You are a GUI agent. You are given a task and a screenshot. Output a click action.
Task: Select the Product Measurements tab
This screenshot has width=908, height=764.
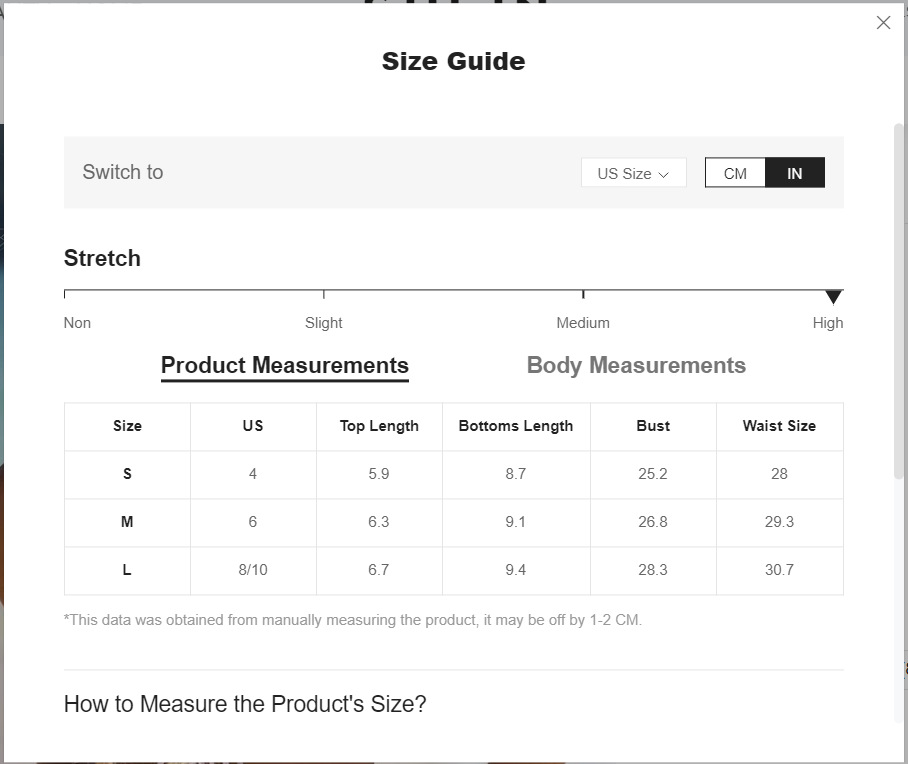click(x=285, y=366)
